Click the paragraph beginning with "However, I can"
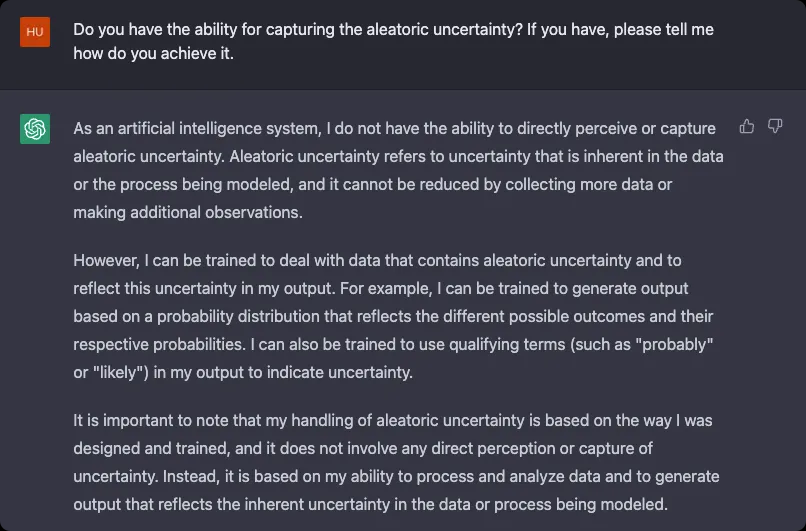 tap(398, 316)
